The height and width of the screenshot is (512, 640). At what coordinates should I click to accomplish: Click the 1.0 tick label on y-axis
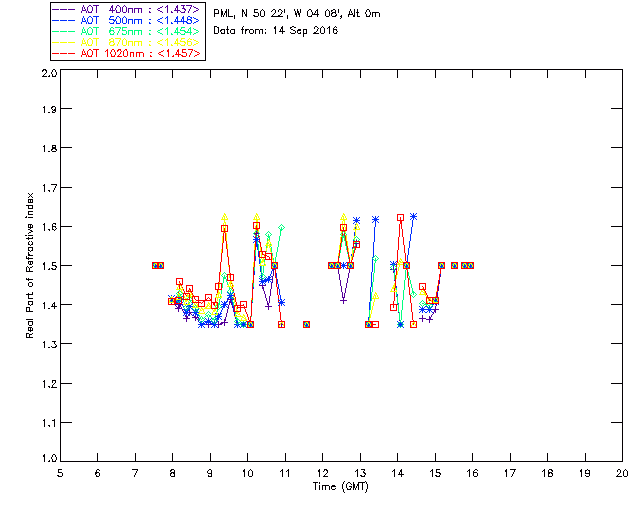click(x=47, y=459)
